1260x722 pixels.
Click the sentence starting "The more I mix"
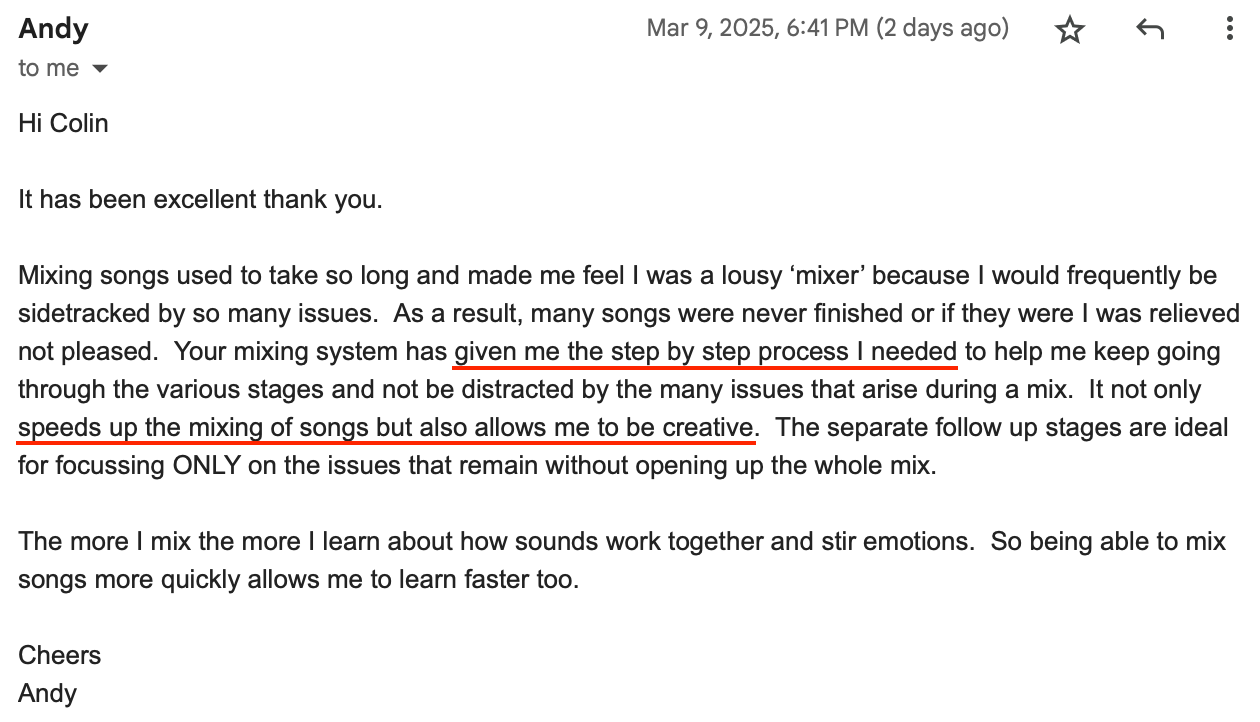point(300,542)
